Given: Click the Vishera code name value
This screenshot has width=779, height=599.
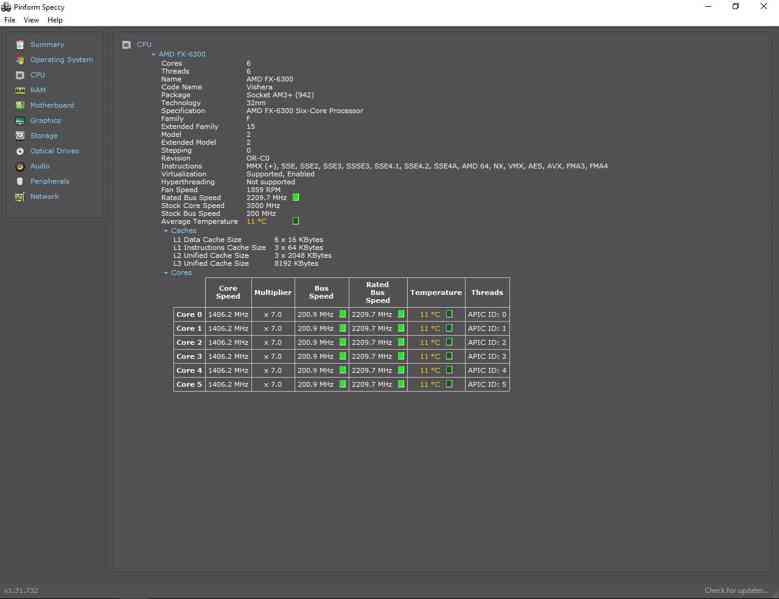Looking at the screenshot, I should [x=259, y=87].
